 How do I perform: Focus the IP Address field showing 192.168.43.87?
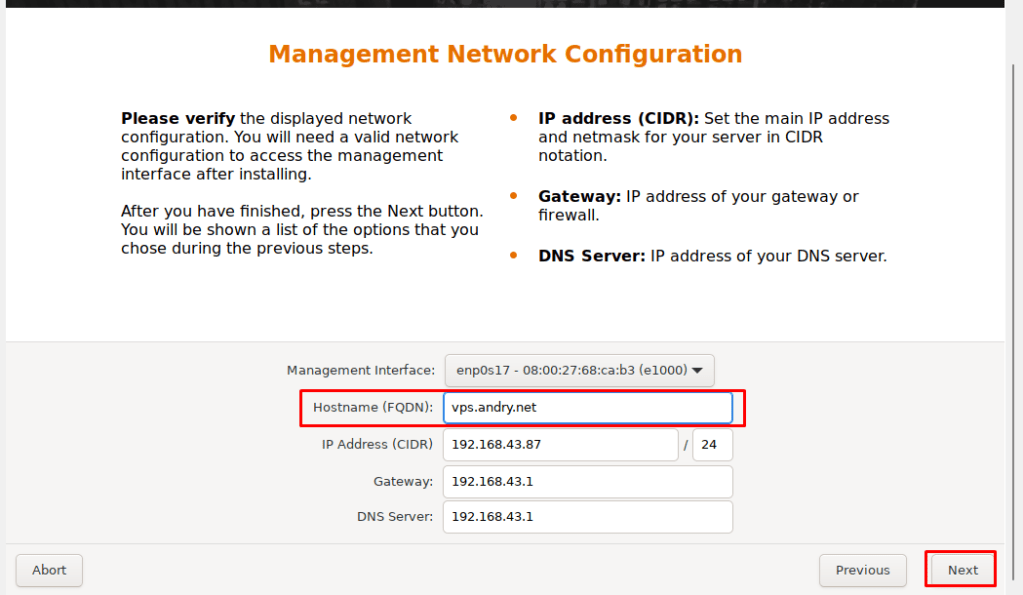(560, 444)
